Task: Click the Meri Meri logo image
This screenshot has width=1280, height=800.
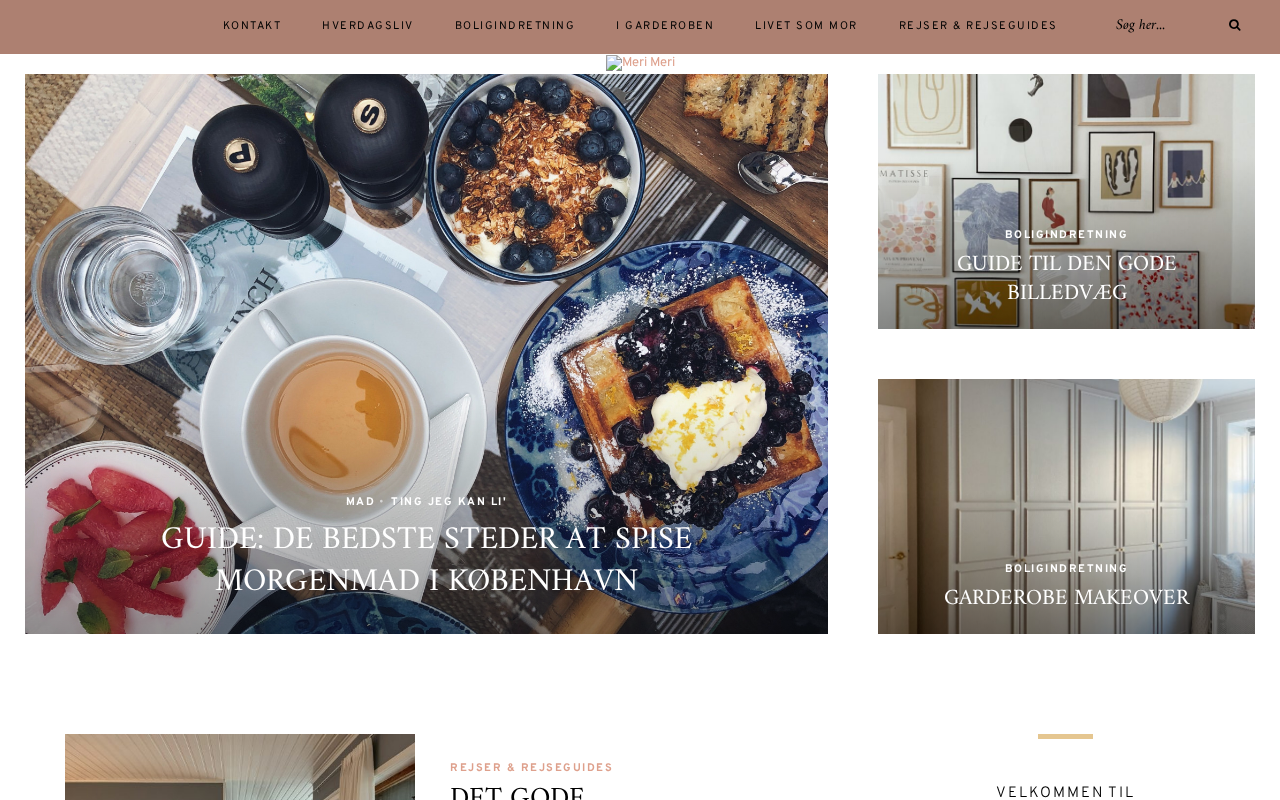Action: pos(640,63)
